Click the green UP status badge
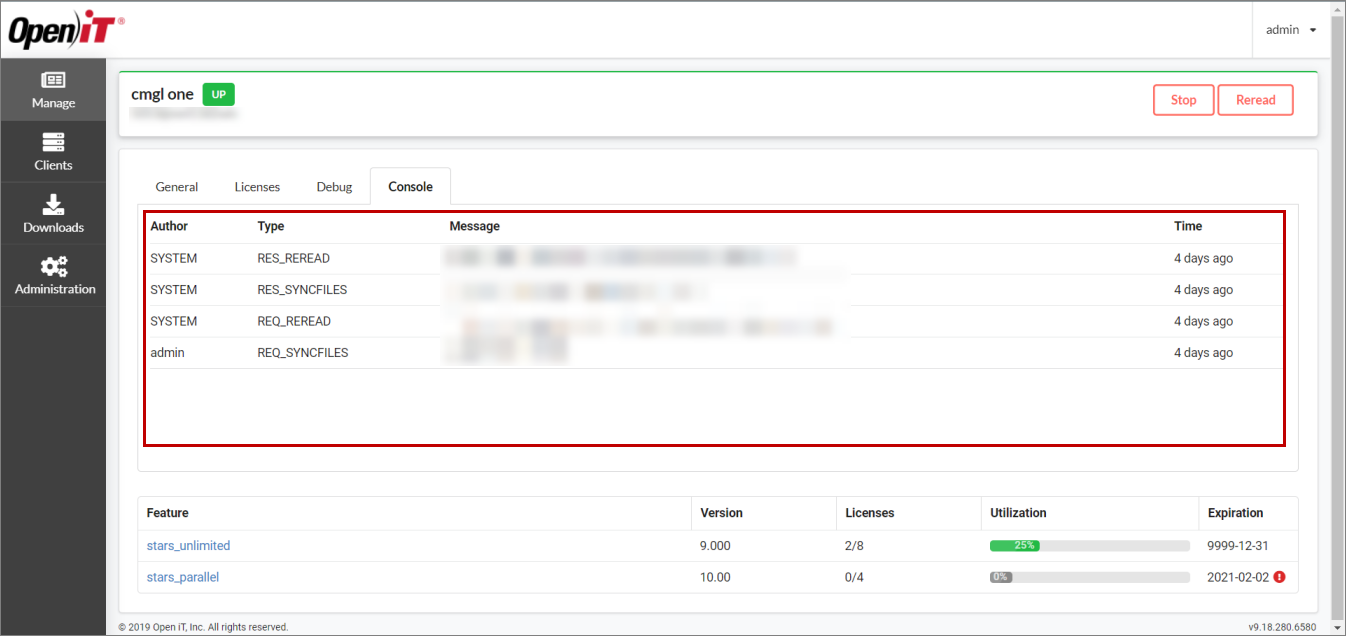The image size is (1346, 636). tap(218, 94)
